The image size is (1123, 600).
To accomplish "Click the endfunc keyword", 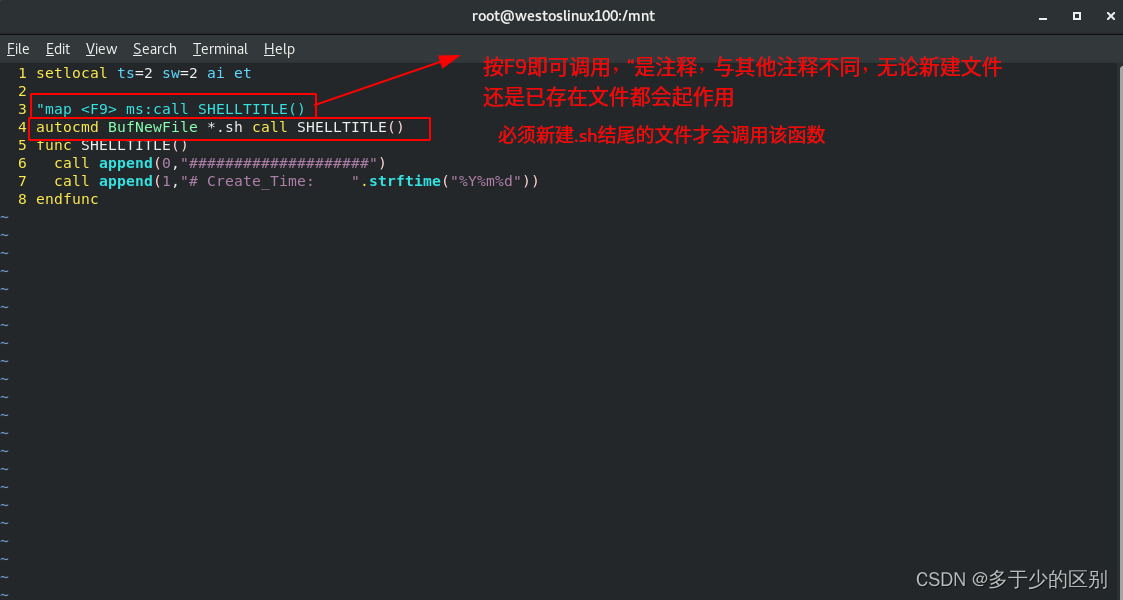I will (67, 199).
